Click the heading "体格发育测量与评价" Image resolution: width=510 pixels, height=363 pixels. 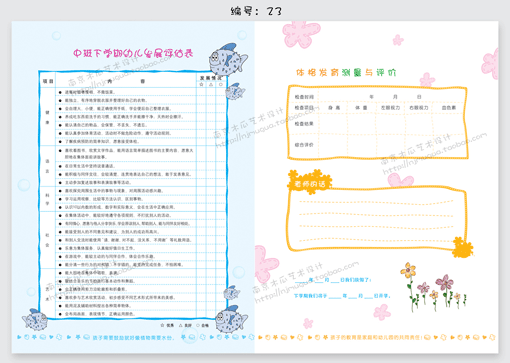(x=346, y=73)
